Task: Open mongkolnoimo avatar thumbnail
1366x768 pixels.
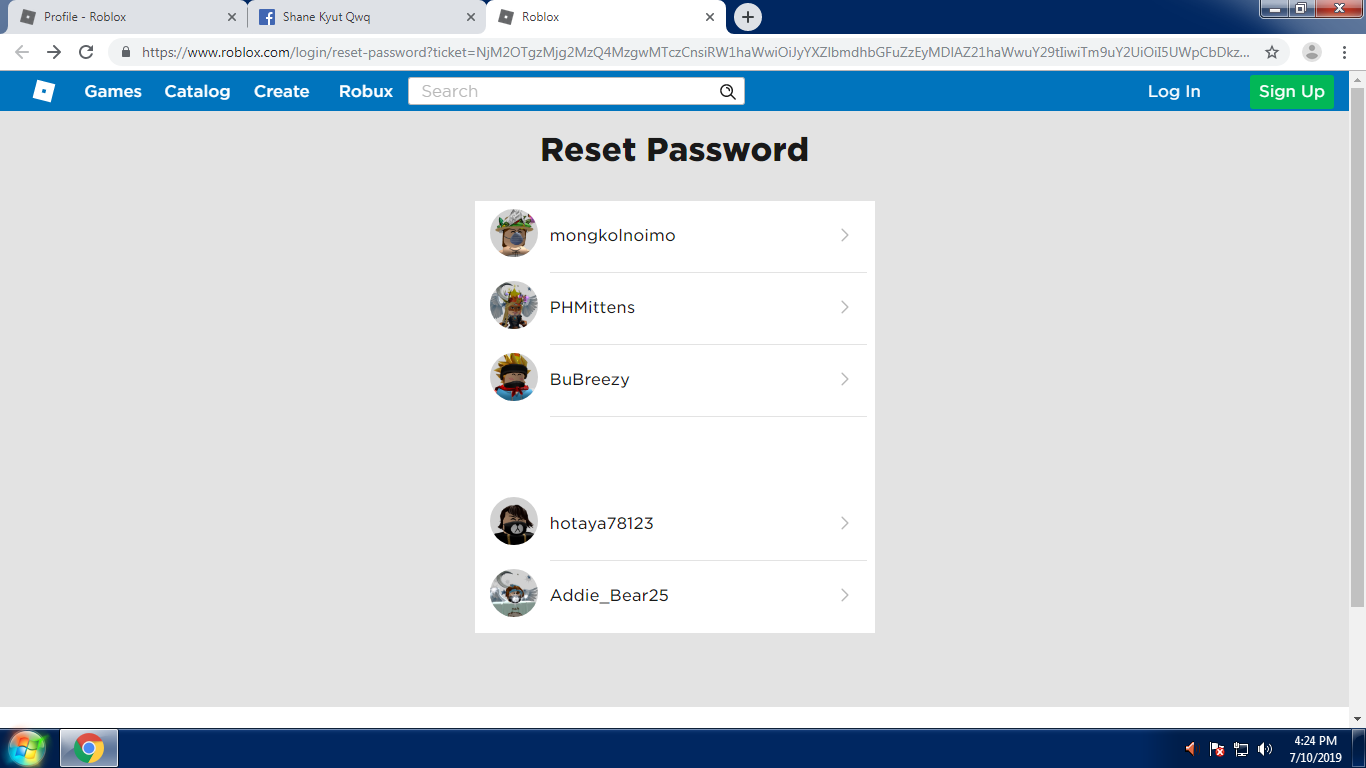Action: pos(514,234)
